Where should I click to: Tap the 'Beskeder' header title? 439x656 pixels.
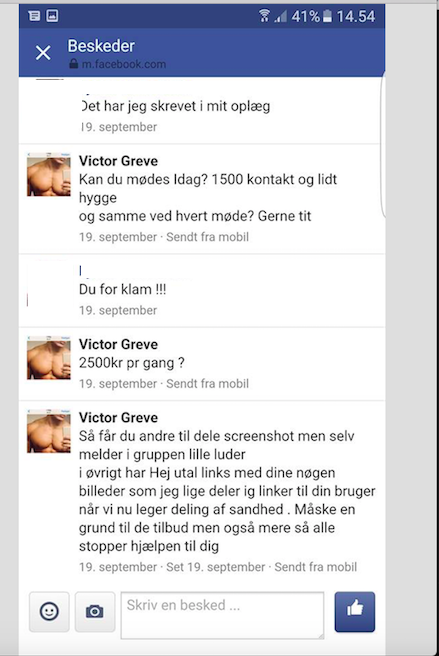coord(101,46)
